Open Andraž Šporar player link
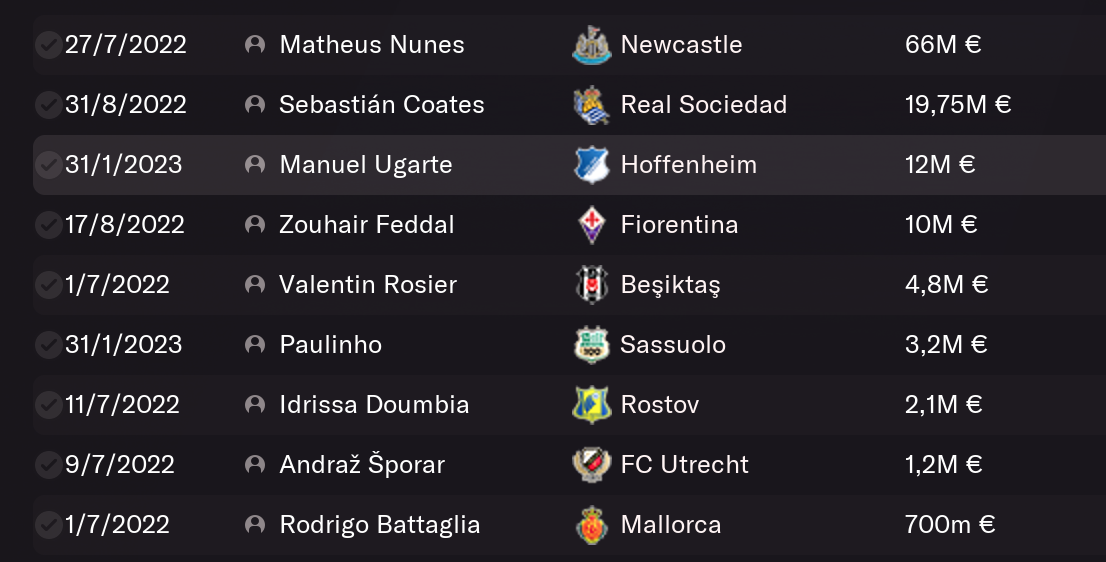Image resolution: width=1106 pixels, height=562 pixels. (362, 464)
